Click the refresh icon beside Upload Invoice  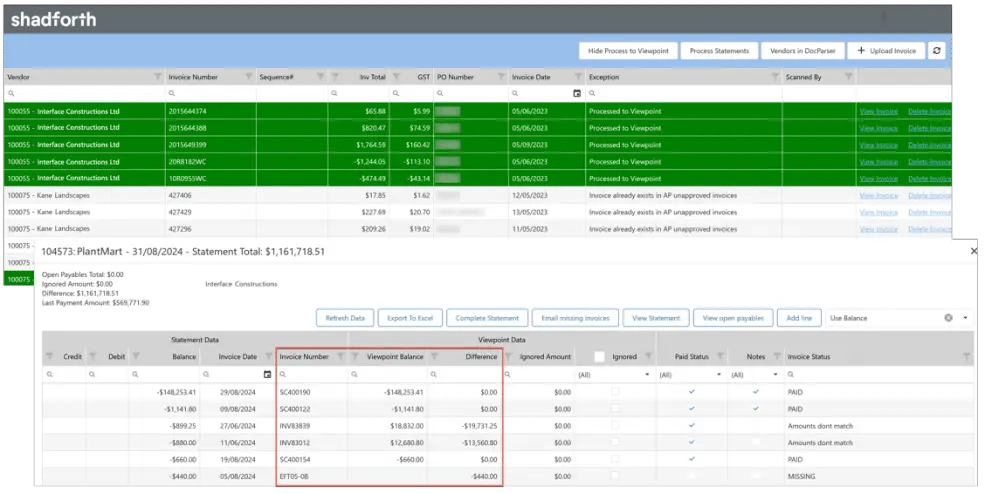click(x=937, y=51)
